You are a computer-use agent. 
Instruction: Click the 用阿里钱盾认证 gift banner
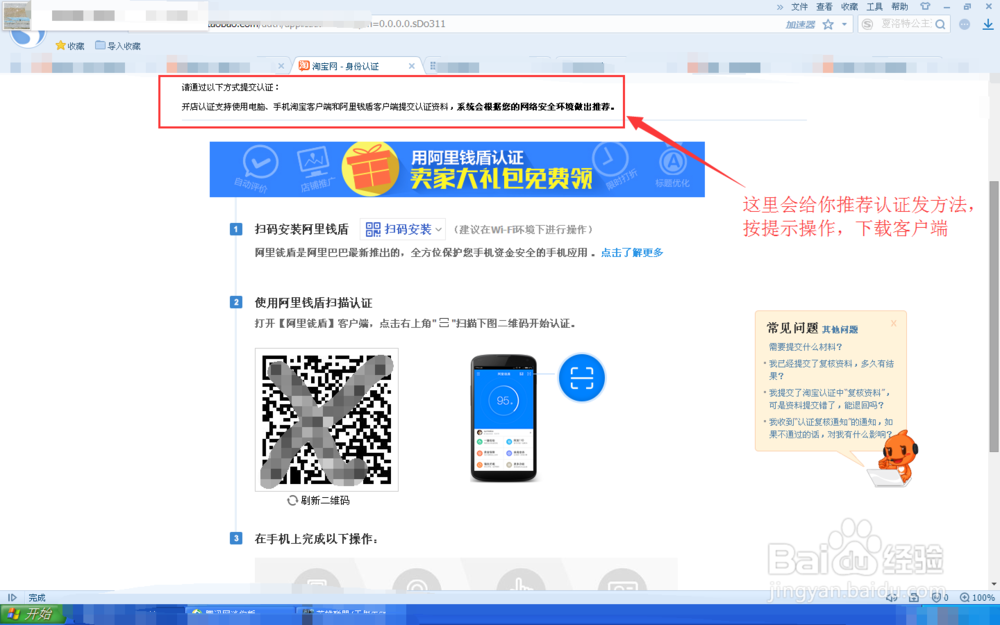tap(457, 169)
